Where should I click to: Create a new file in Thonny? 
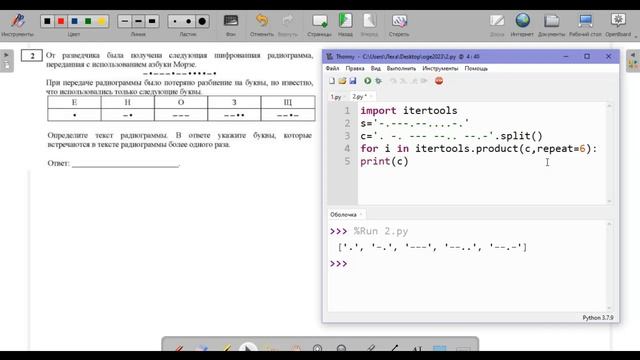click(x=332, y=81)
